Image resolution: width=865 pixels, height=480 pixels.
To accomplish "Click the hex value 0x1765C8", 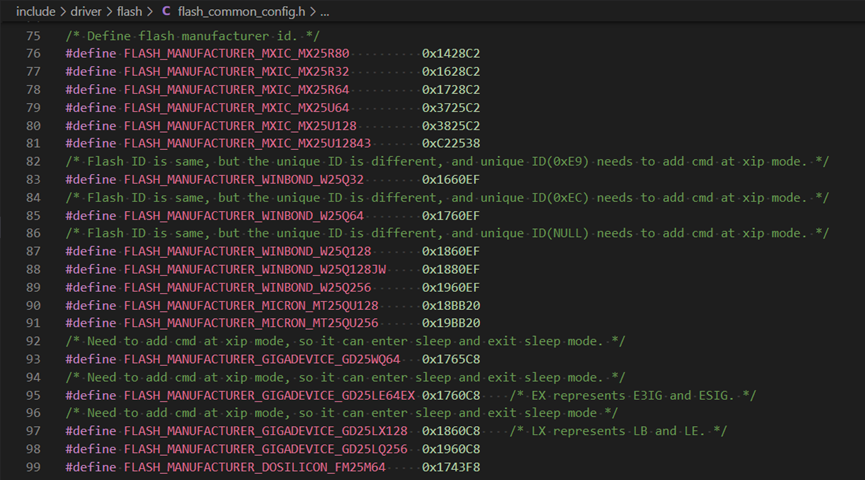I will tap(451, 359).
